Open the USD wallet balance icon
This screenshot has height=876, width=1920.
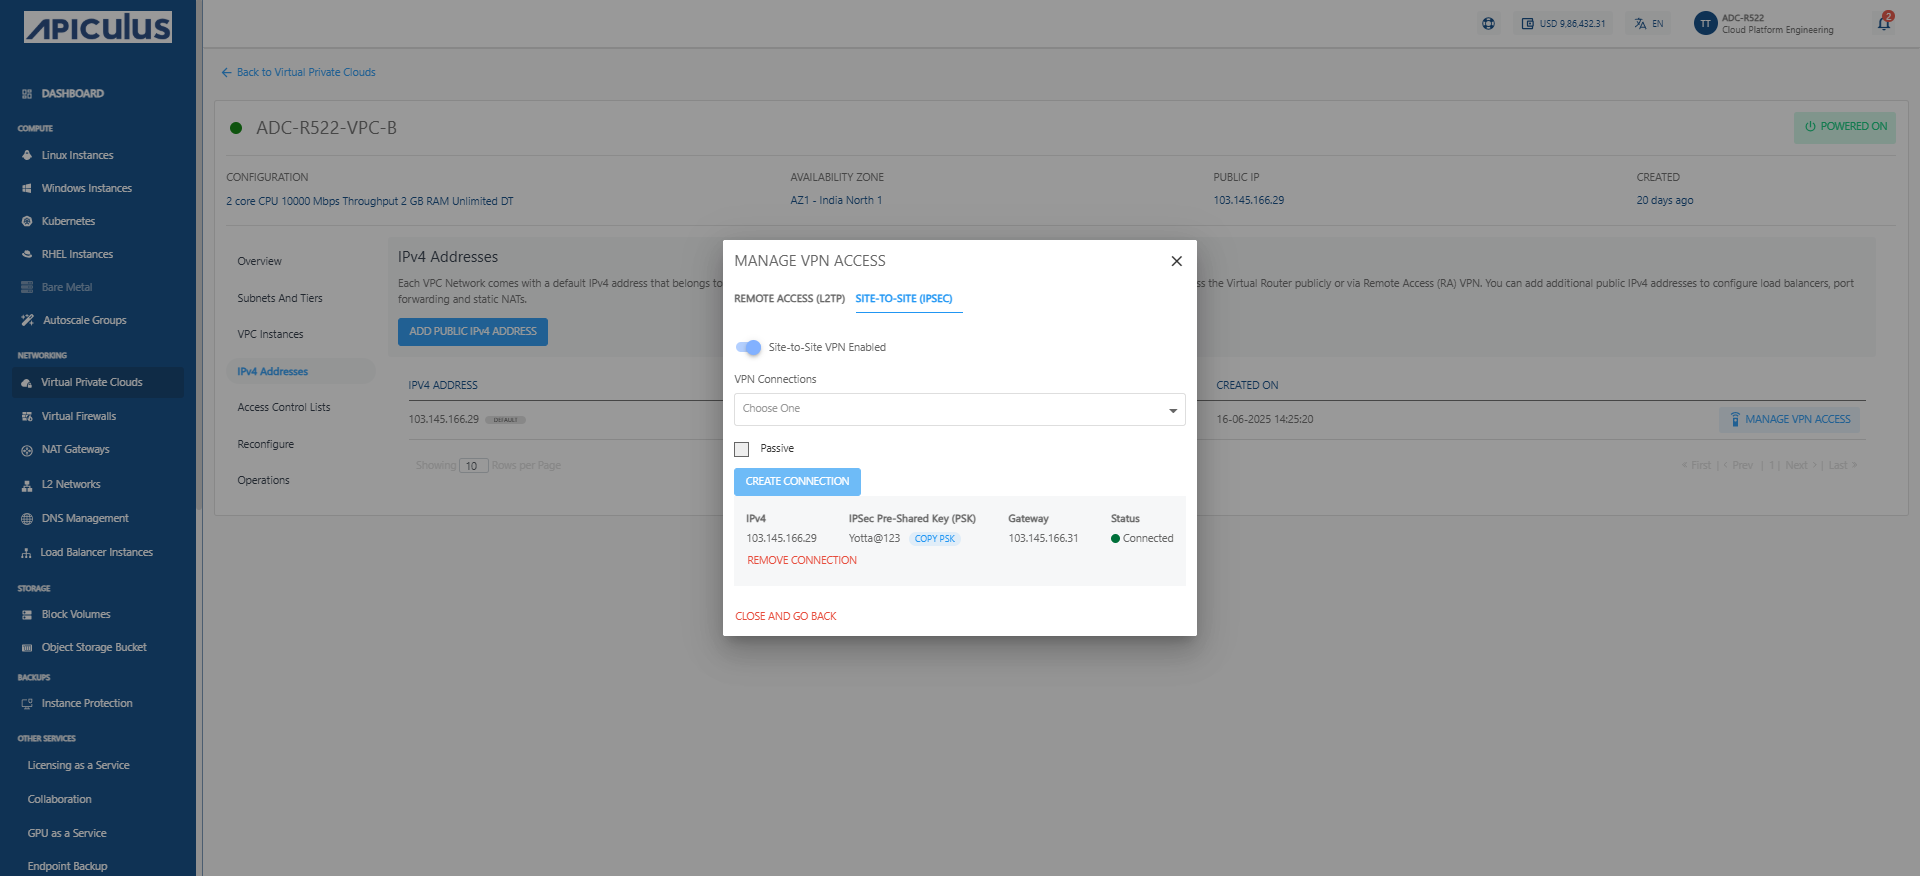point(1527,24)
